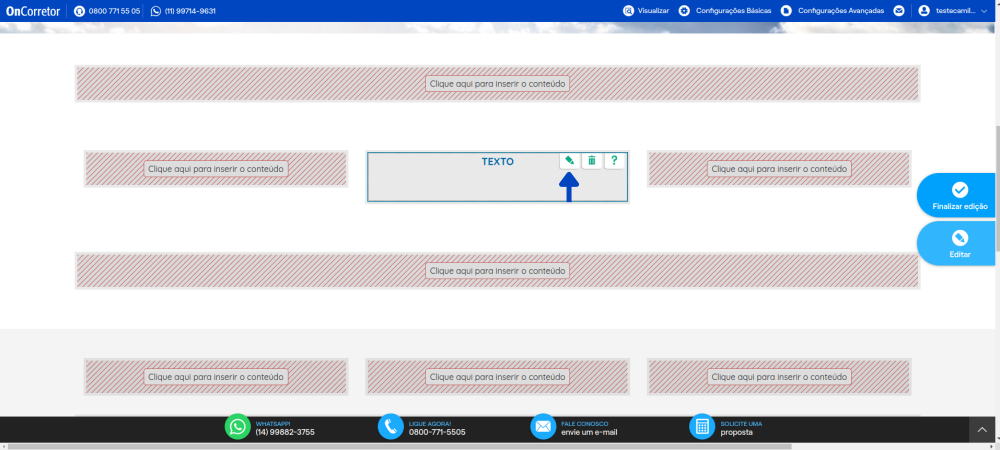Screen dimensions: 1000x450
Task: Insert content in placeholder right of TEXTO
Action: click(x=779, y=169)
